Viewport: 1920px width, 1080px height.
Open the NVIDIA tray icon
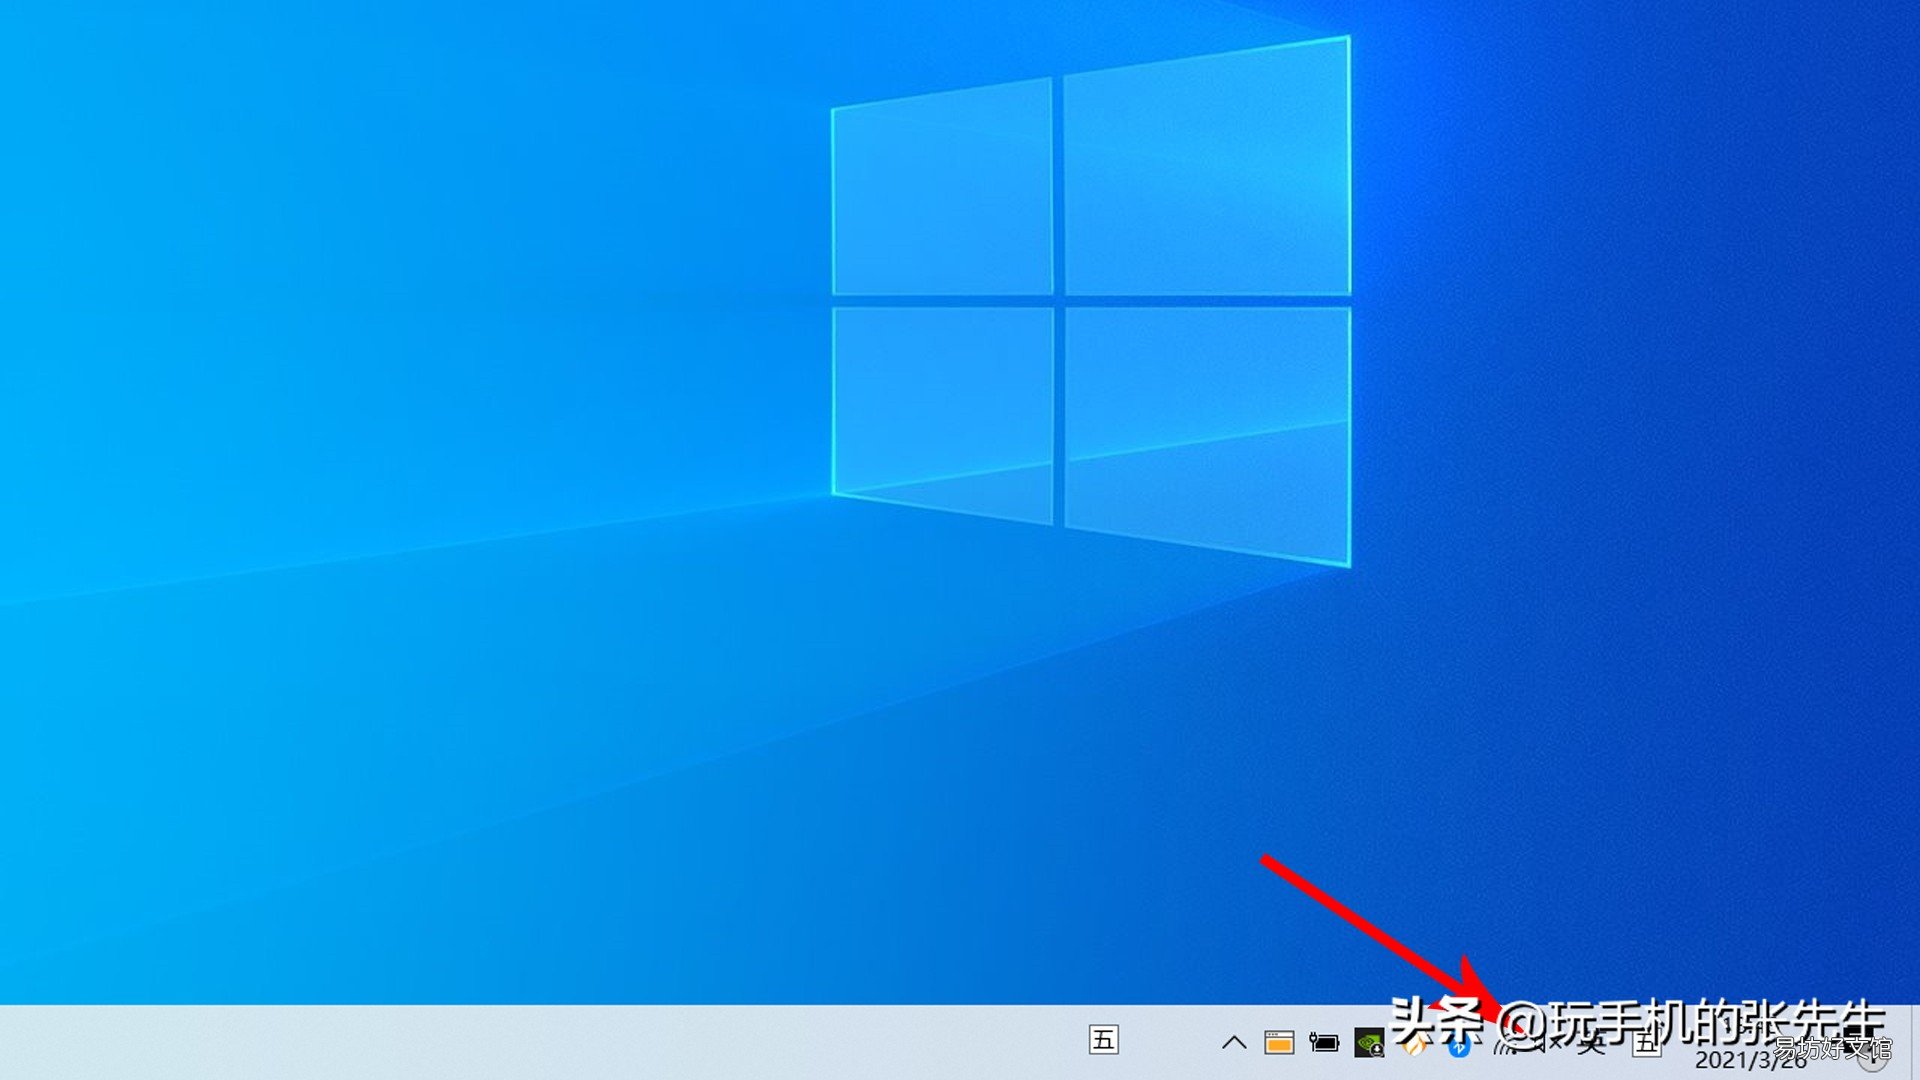pos(1369,1044)
